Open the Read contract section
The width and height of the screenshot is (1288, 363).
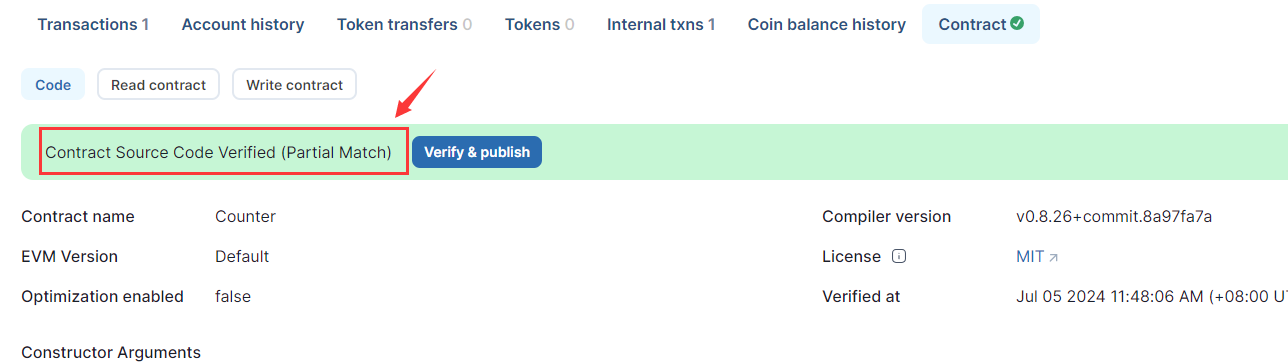158,85
